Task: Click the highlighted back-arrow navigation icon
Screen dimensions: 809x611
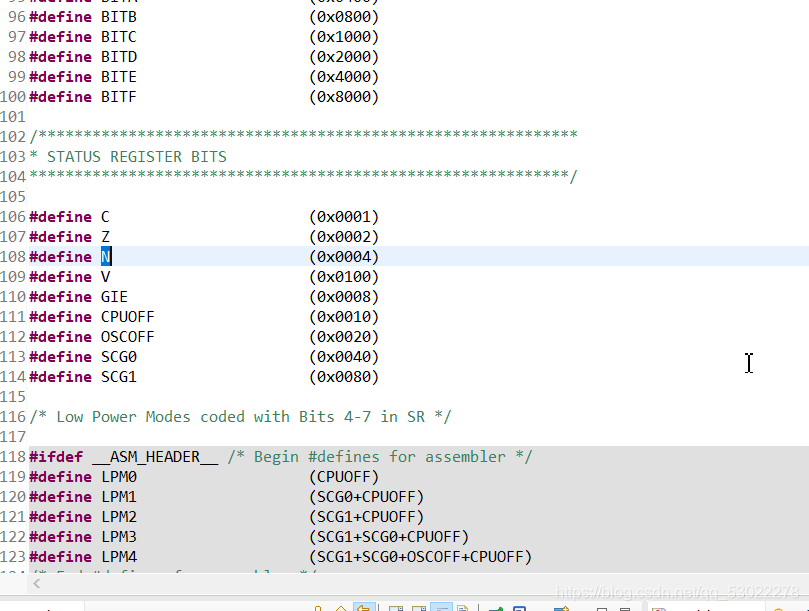Action: [364, 606]
